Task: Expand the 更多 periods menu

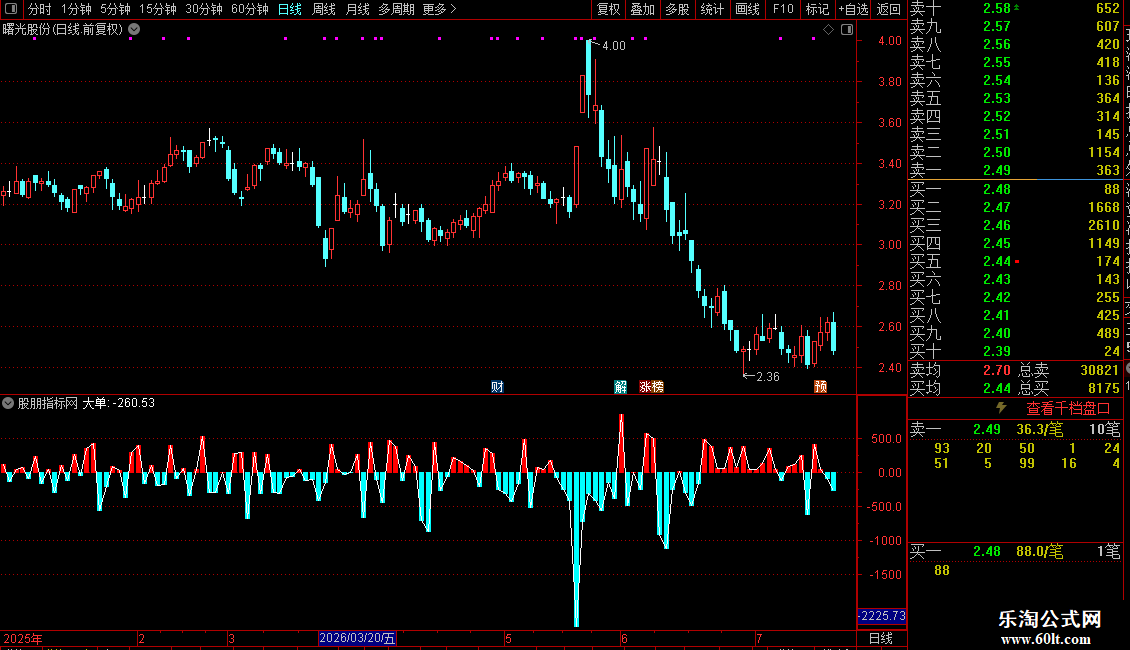Action: (x=439, y=9)
